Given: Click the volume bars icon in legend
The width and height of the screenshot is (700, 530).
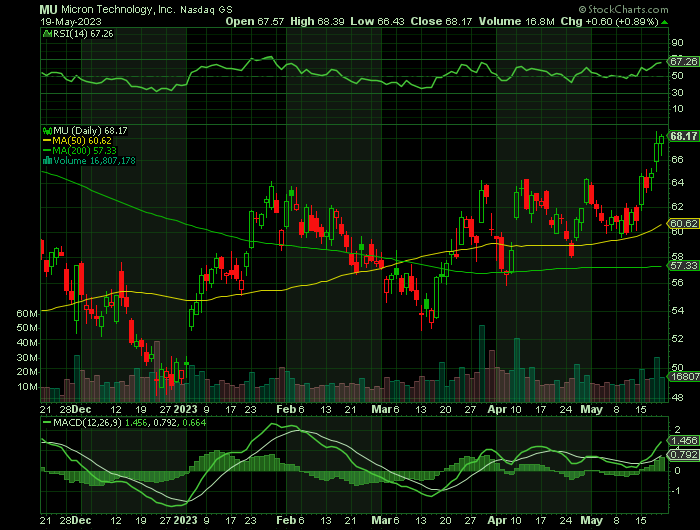Looking at the screenshot, I should click(x=47, y=161).
